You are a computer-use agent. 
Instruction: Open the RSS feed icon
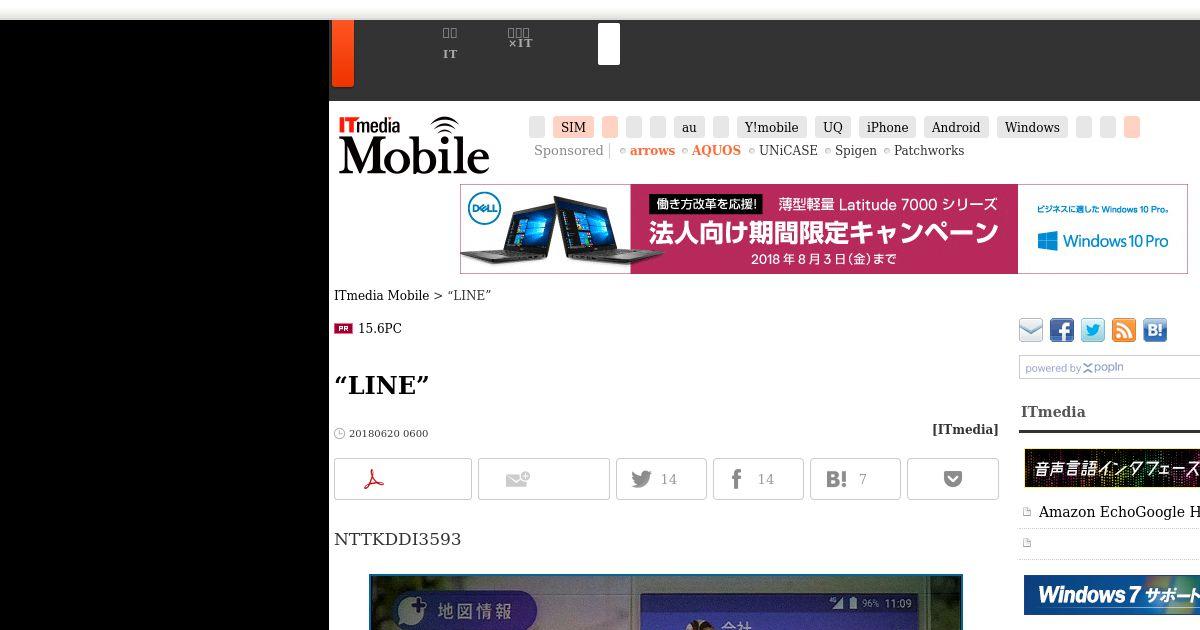(x=1124, y=330)
